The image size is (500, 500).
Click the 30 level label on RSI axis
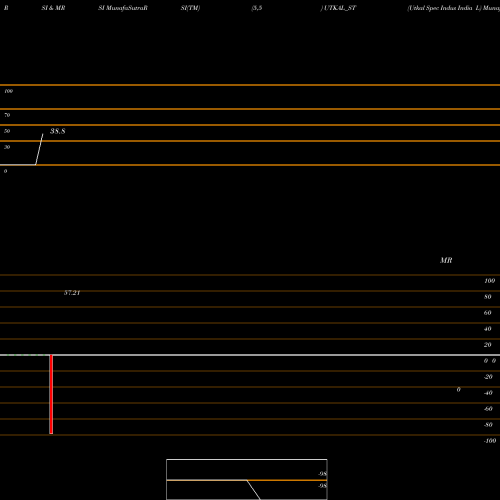click(7, 147)
